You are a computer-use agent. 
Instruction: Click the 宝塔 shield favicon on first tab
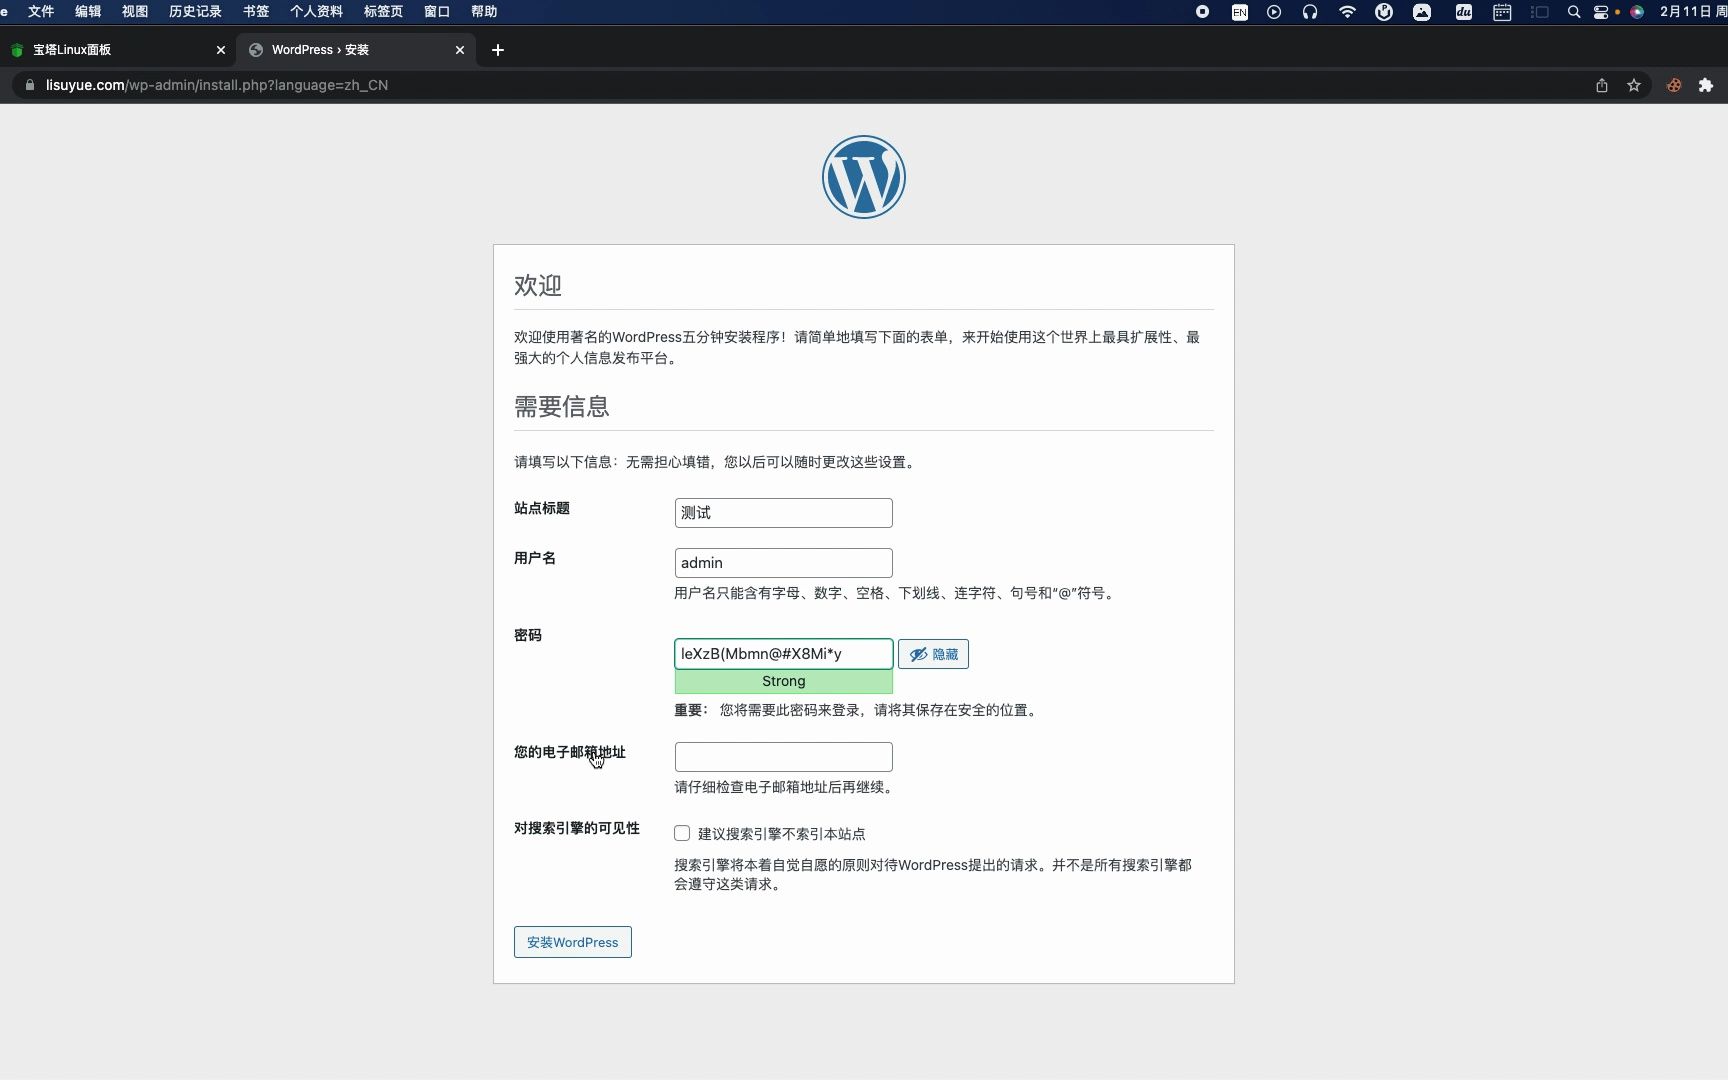click(17, 50)
